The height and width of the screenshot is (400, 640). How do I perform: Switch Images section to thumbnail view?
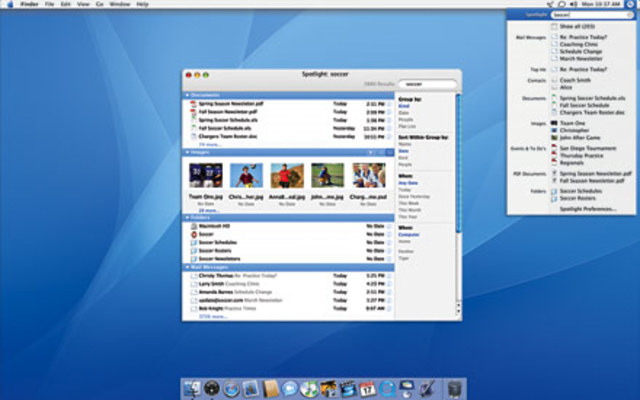(x=390, y=152)
